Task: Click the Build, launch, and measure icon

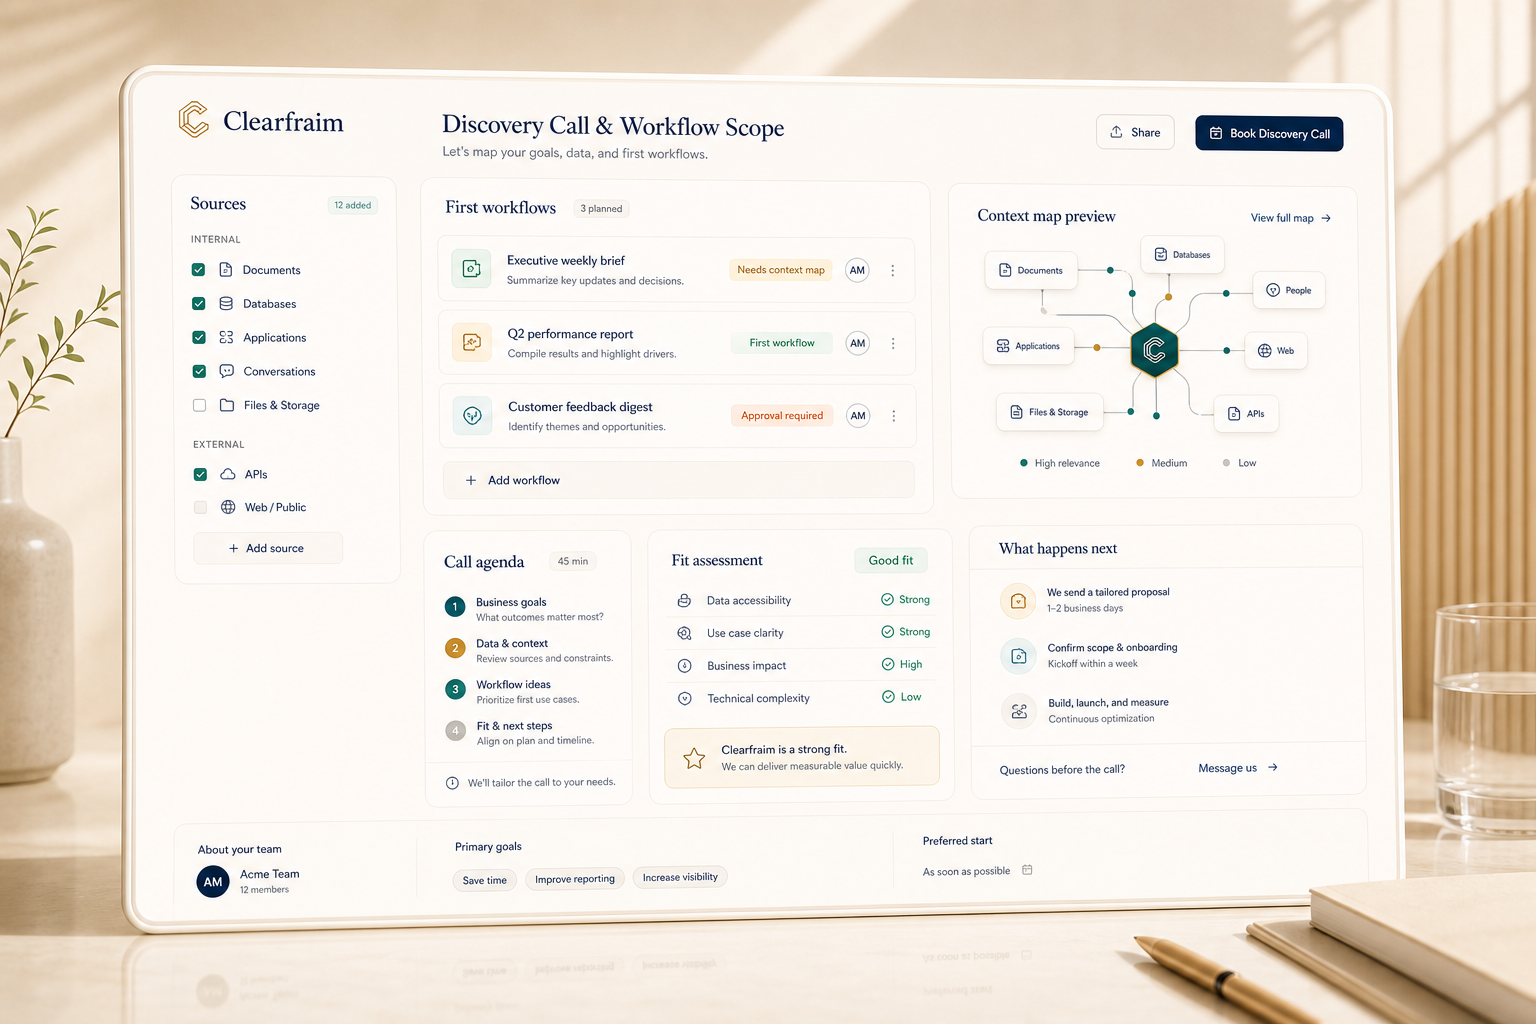Action: pyautogui.click(x=1019, y=711)
